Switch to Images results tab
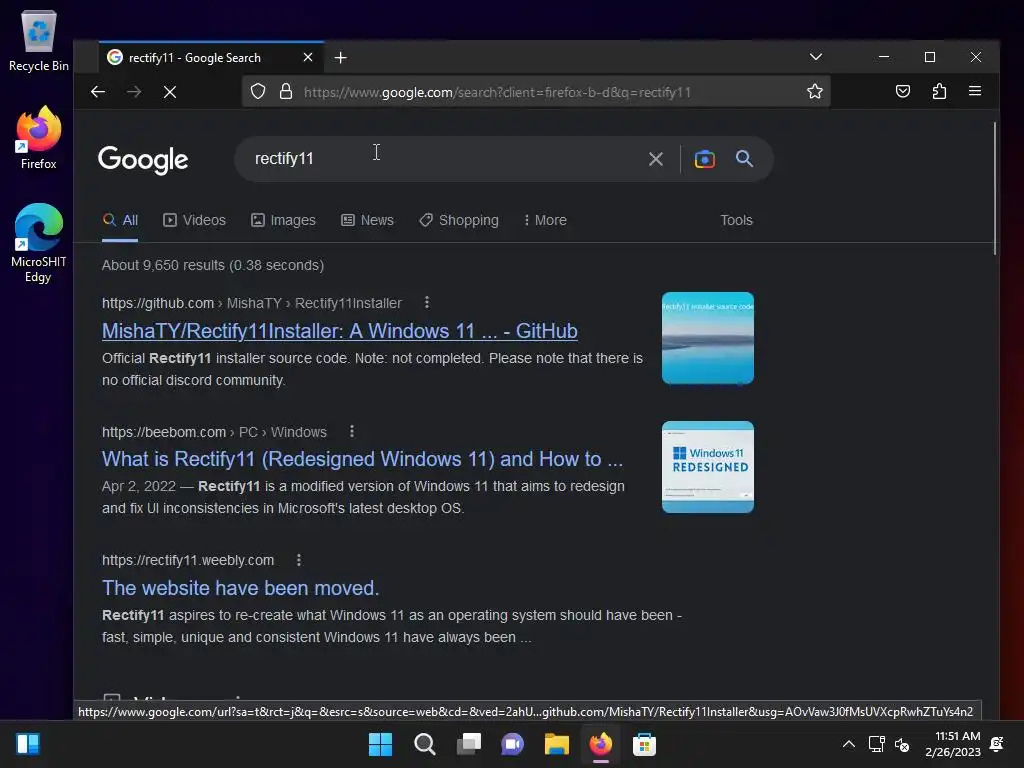 point(283,221)
